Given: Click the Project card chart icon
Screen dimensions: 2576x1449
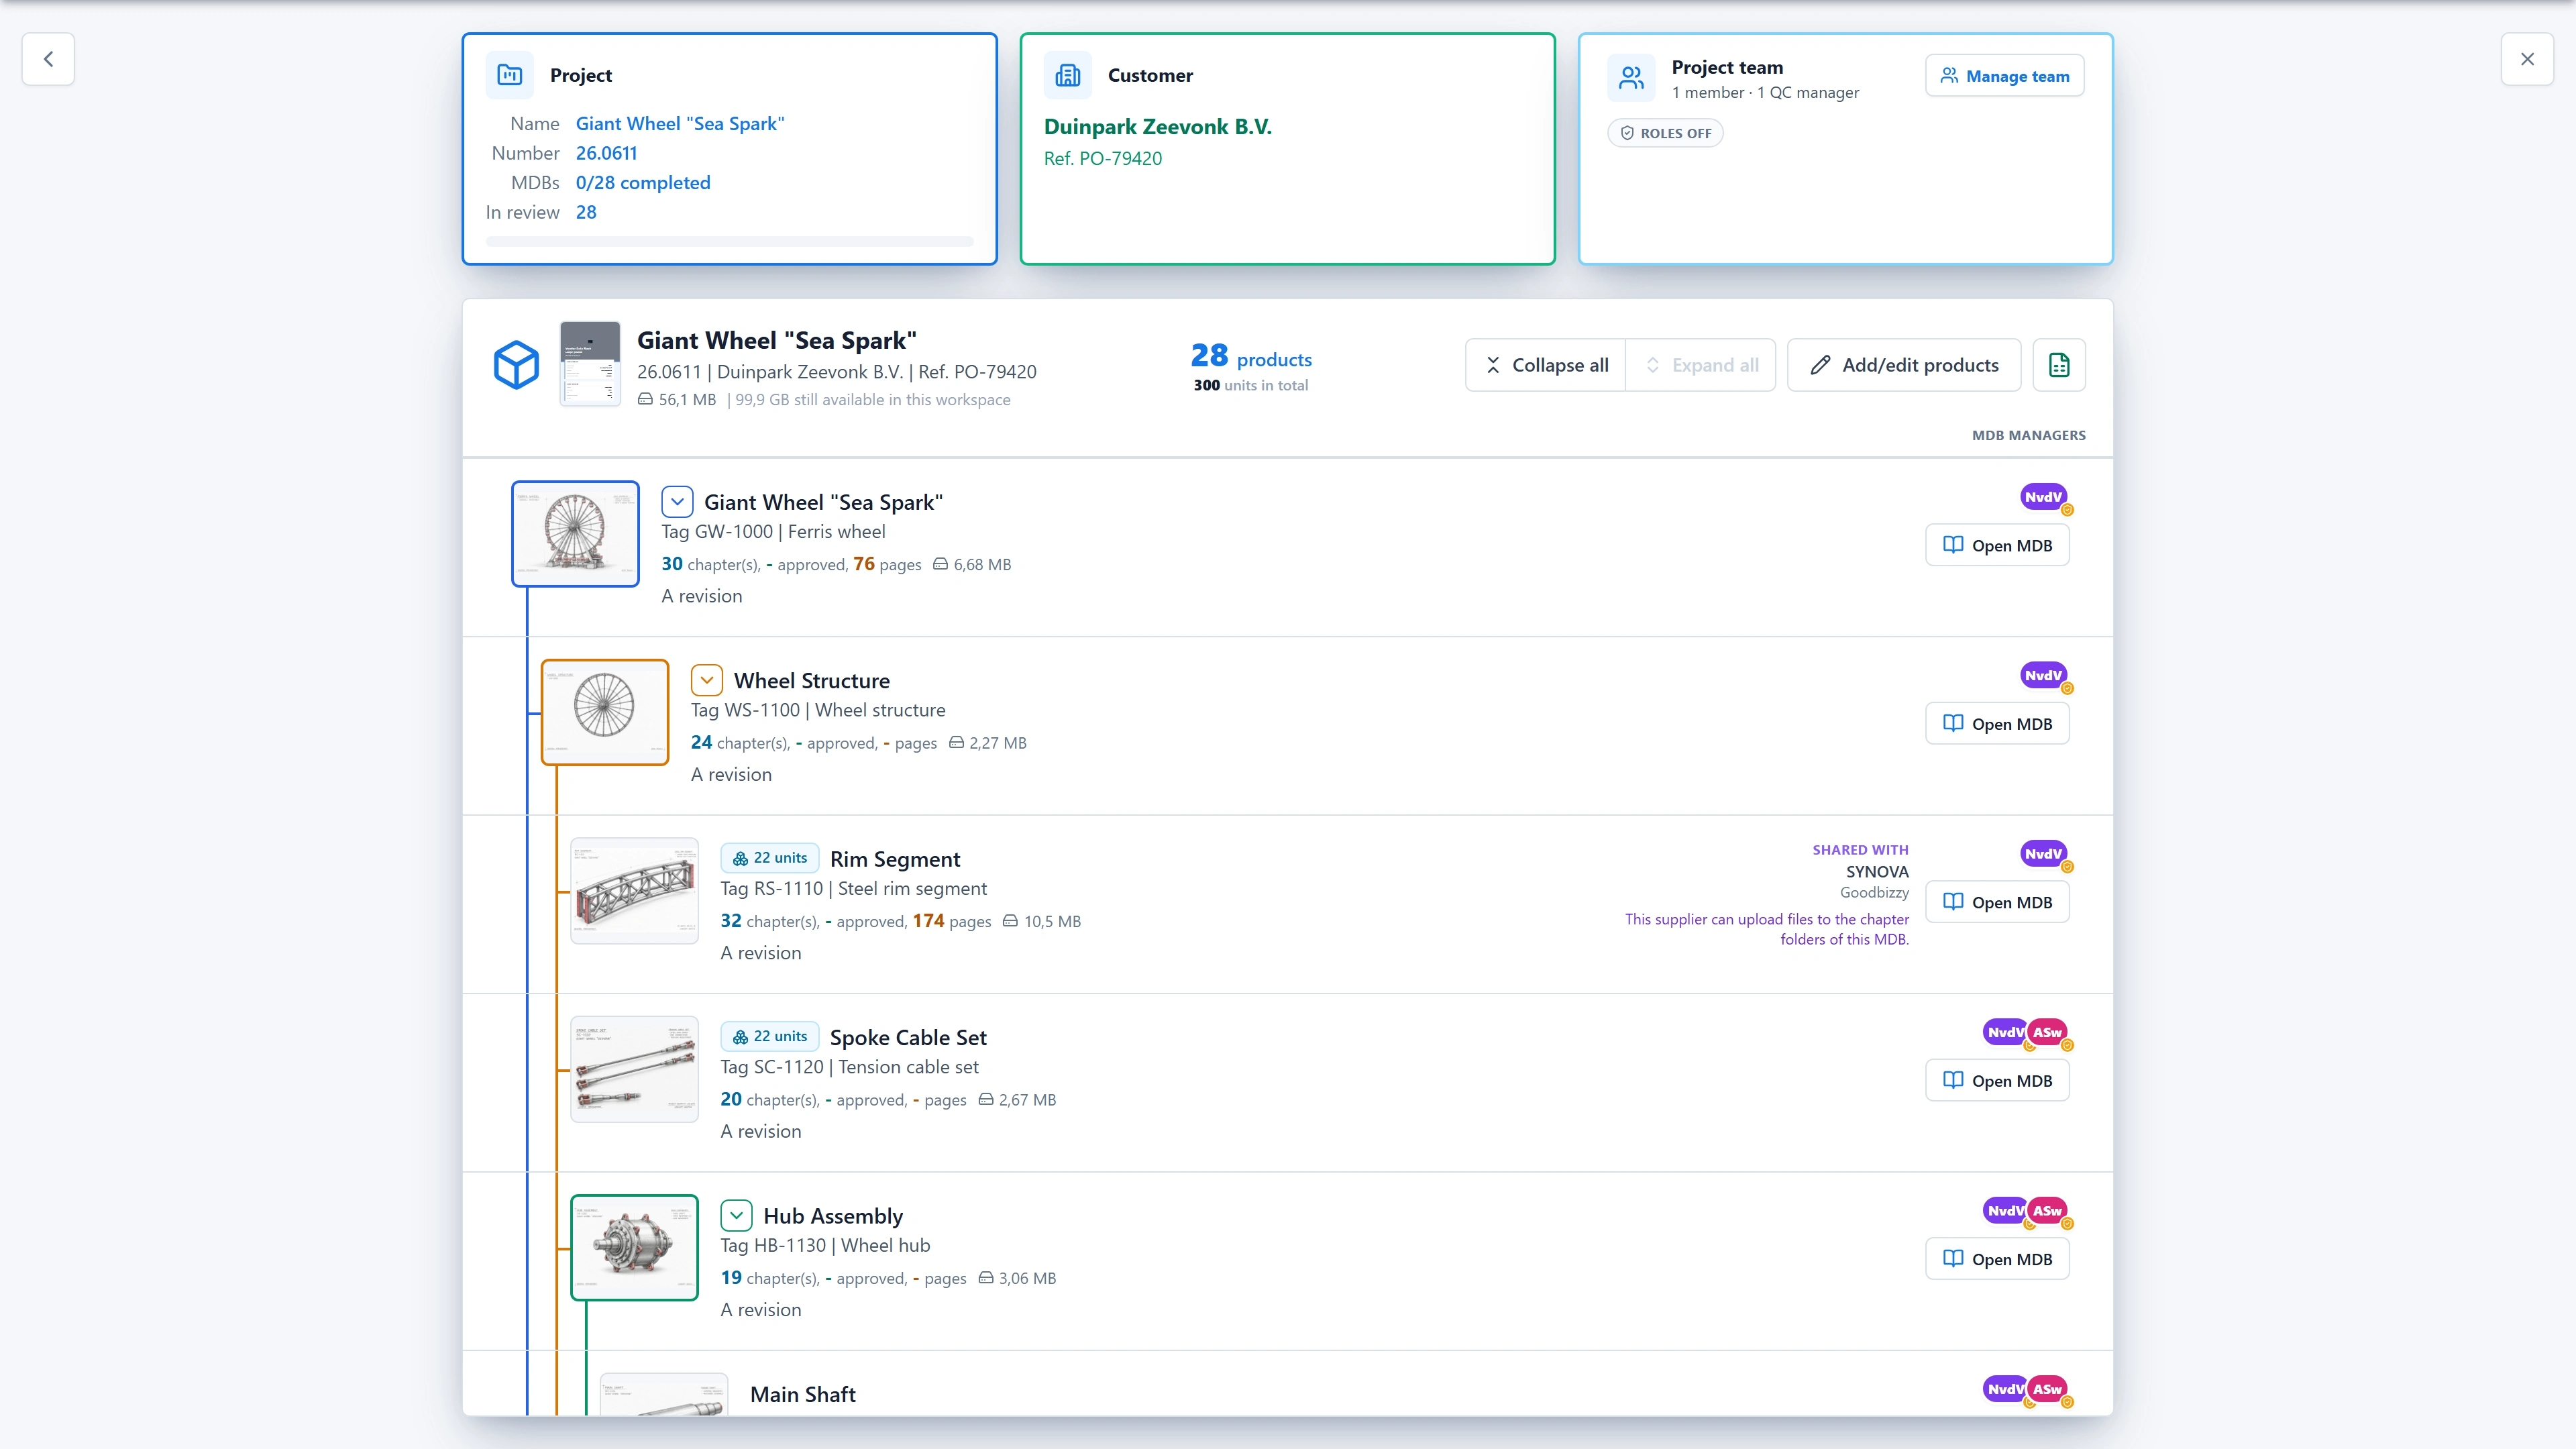Looking at the screenshot, I should click(x=510, y=75).
